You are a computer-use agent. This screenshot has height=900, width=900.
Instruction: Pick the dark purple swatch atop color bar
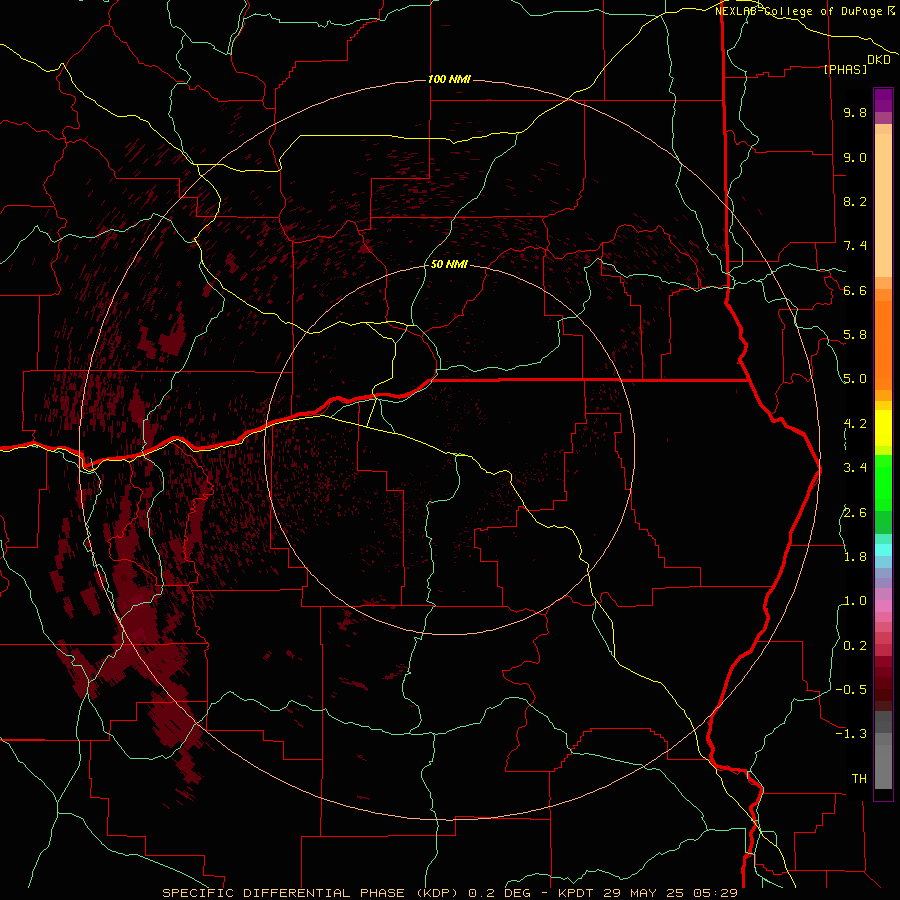click(883, 97)
